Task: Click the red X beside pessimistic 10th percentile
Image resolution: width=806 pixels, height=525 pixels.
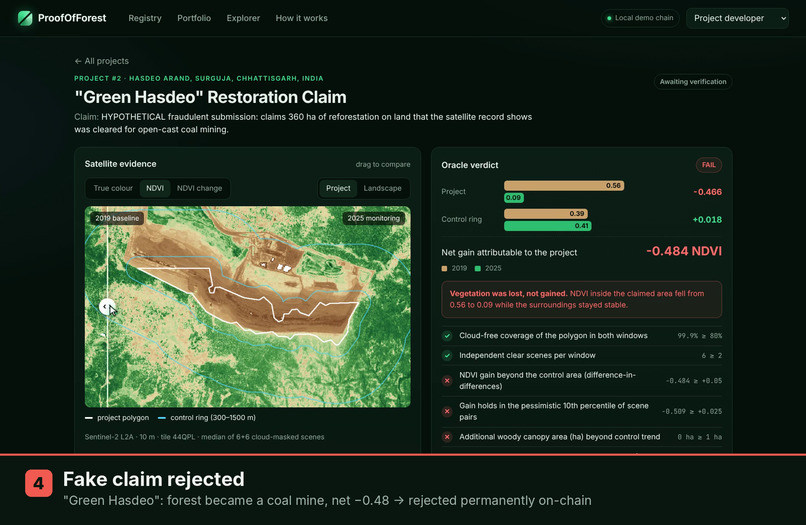Action: click(x=447, y=411)
